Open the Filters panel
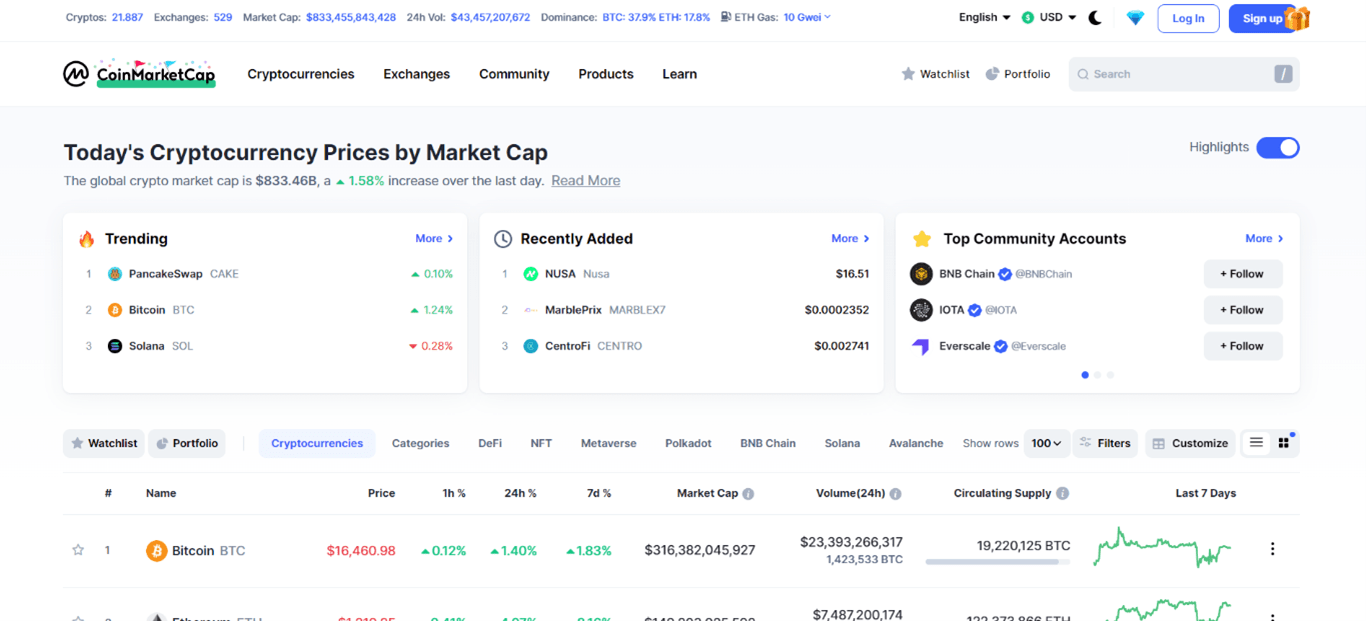 [x=1105, y=443]
